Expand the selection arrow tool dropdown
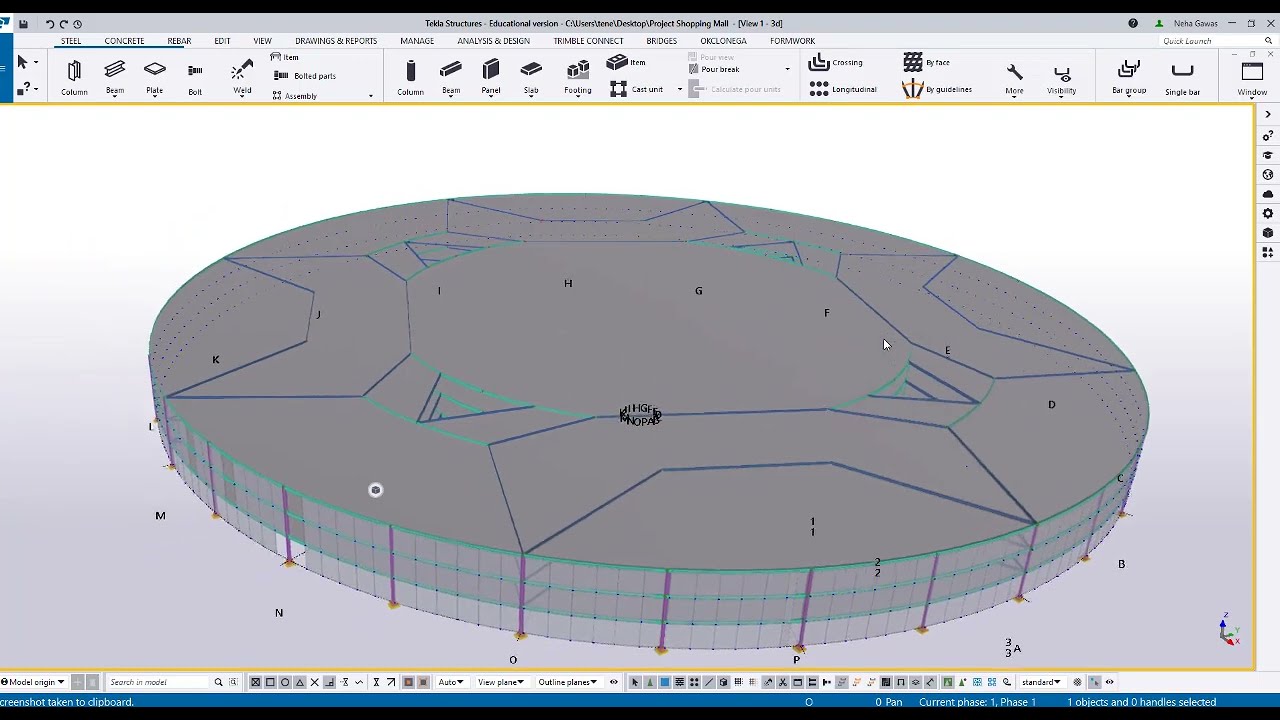The image size is (1280, 720). (x=36, y=62)
